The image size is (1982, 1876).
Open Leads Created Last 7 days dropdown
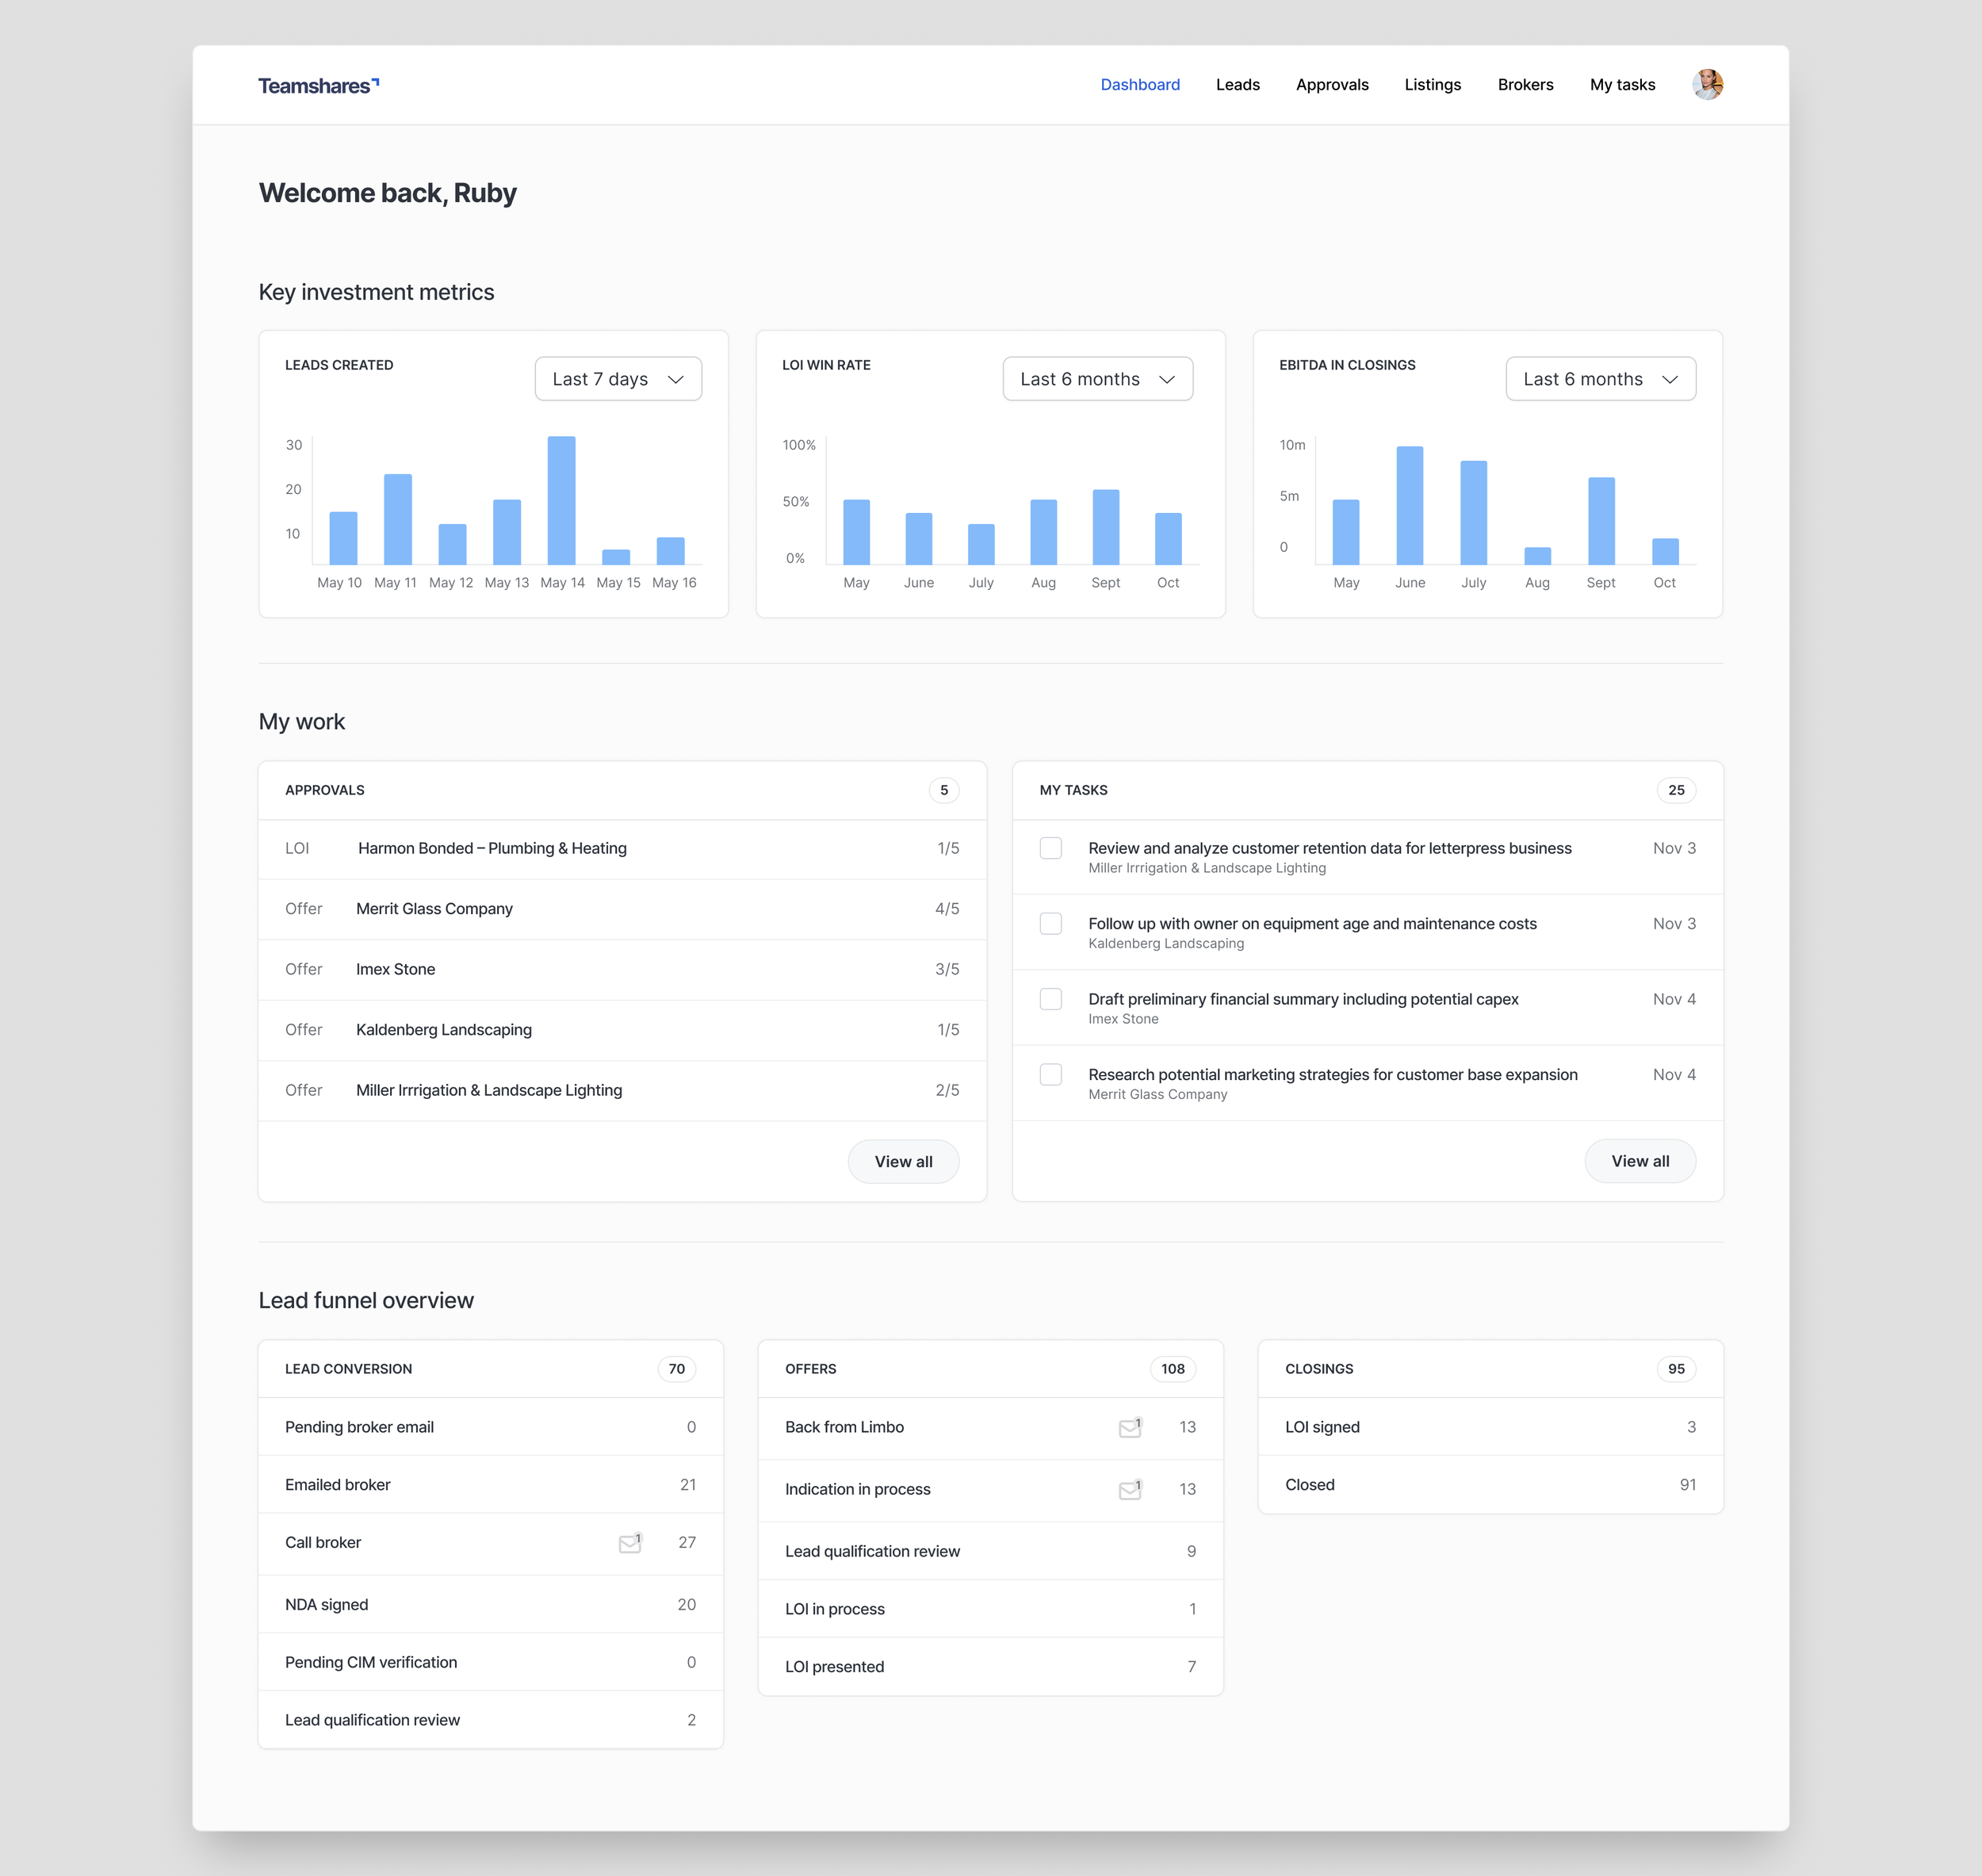618,379
